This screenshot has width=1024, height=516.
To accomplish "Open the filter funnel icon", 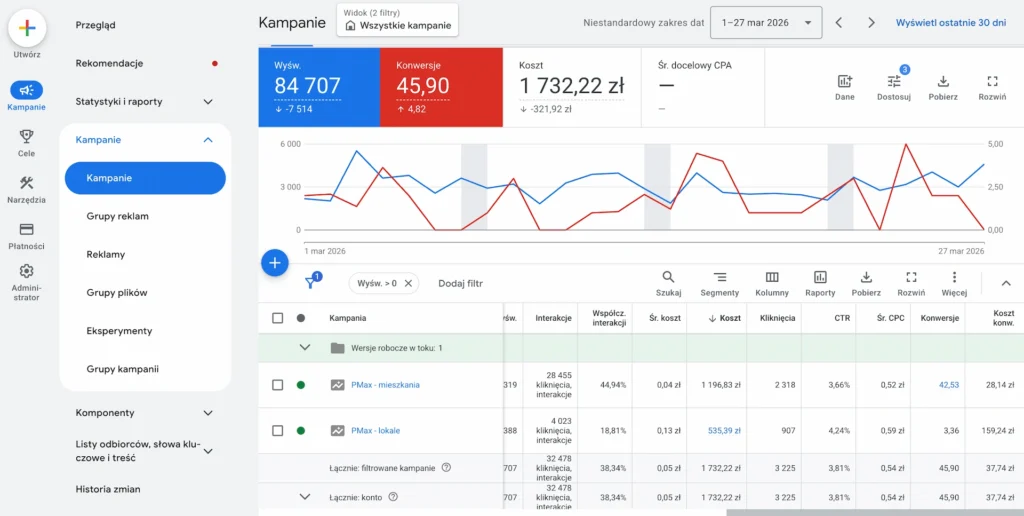I will [311, 283].
